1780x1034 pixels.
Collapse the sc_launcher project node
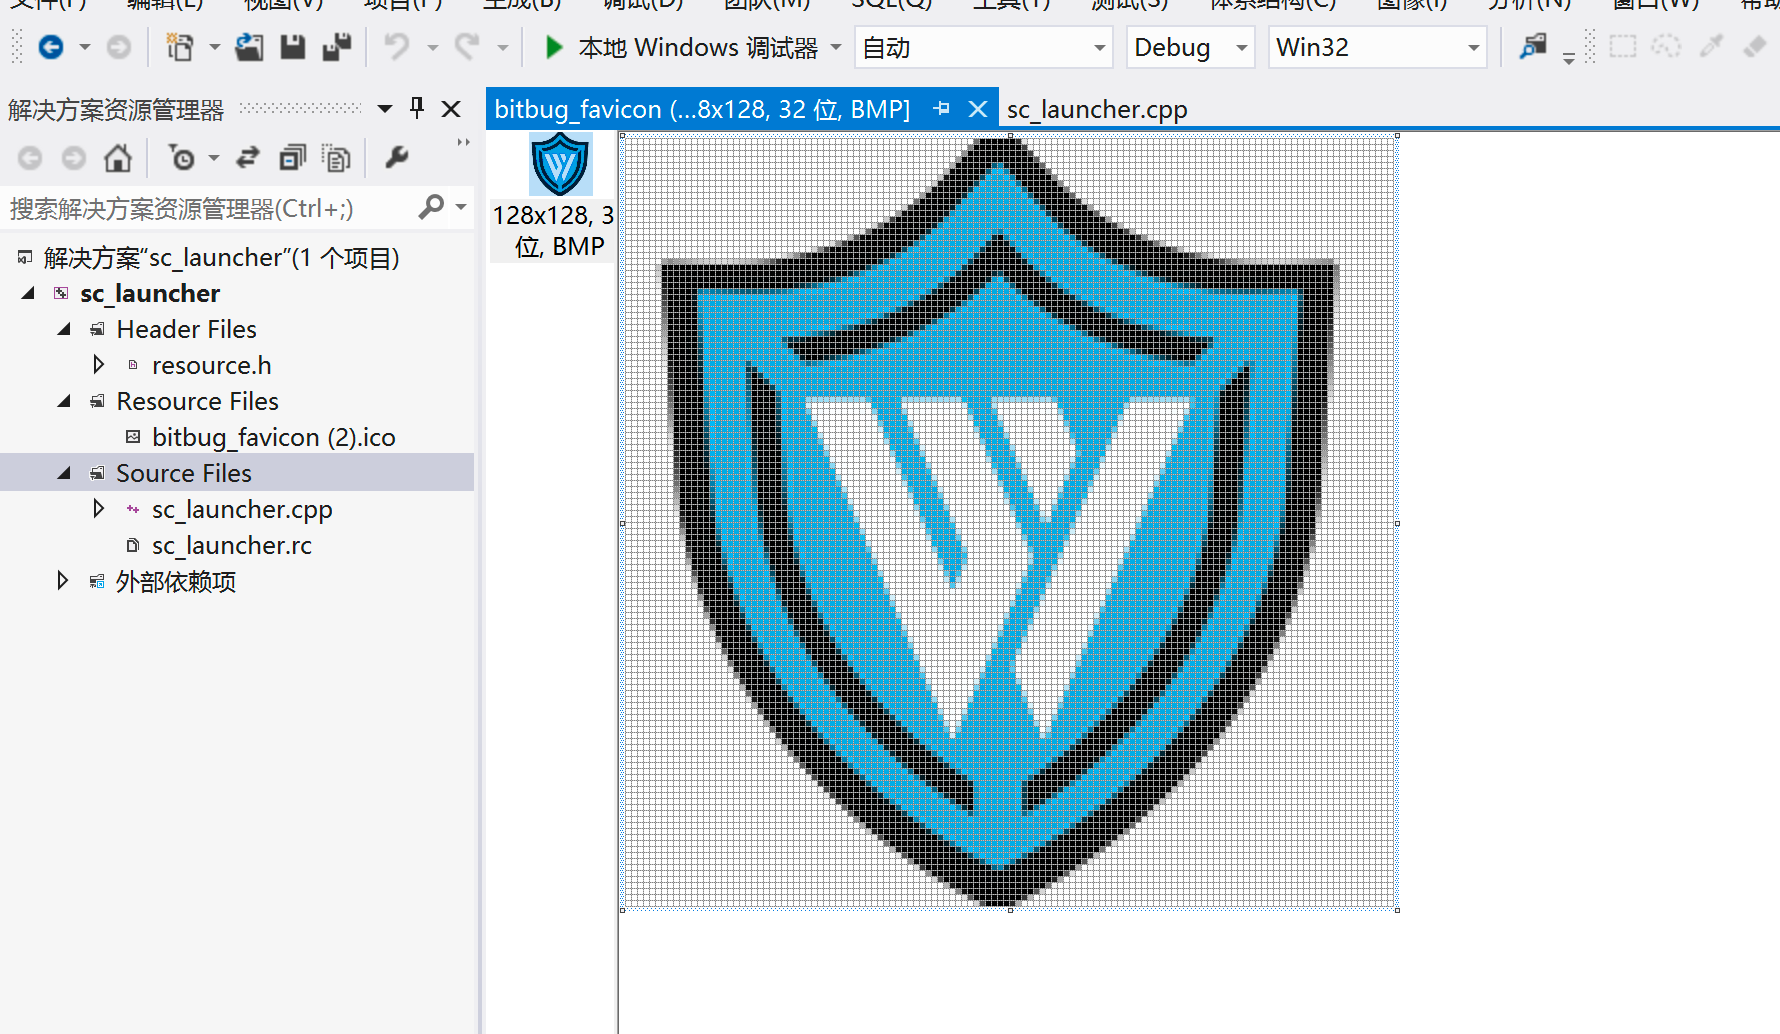point(28,293)
